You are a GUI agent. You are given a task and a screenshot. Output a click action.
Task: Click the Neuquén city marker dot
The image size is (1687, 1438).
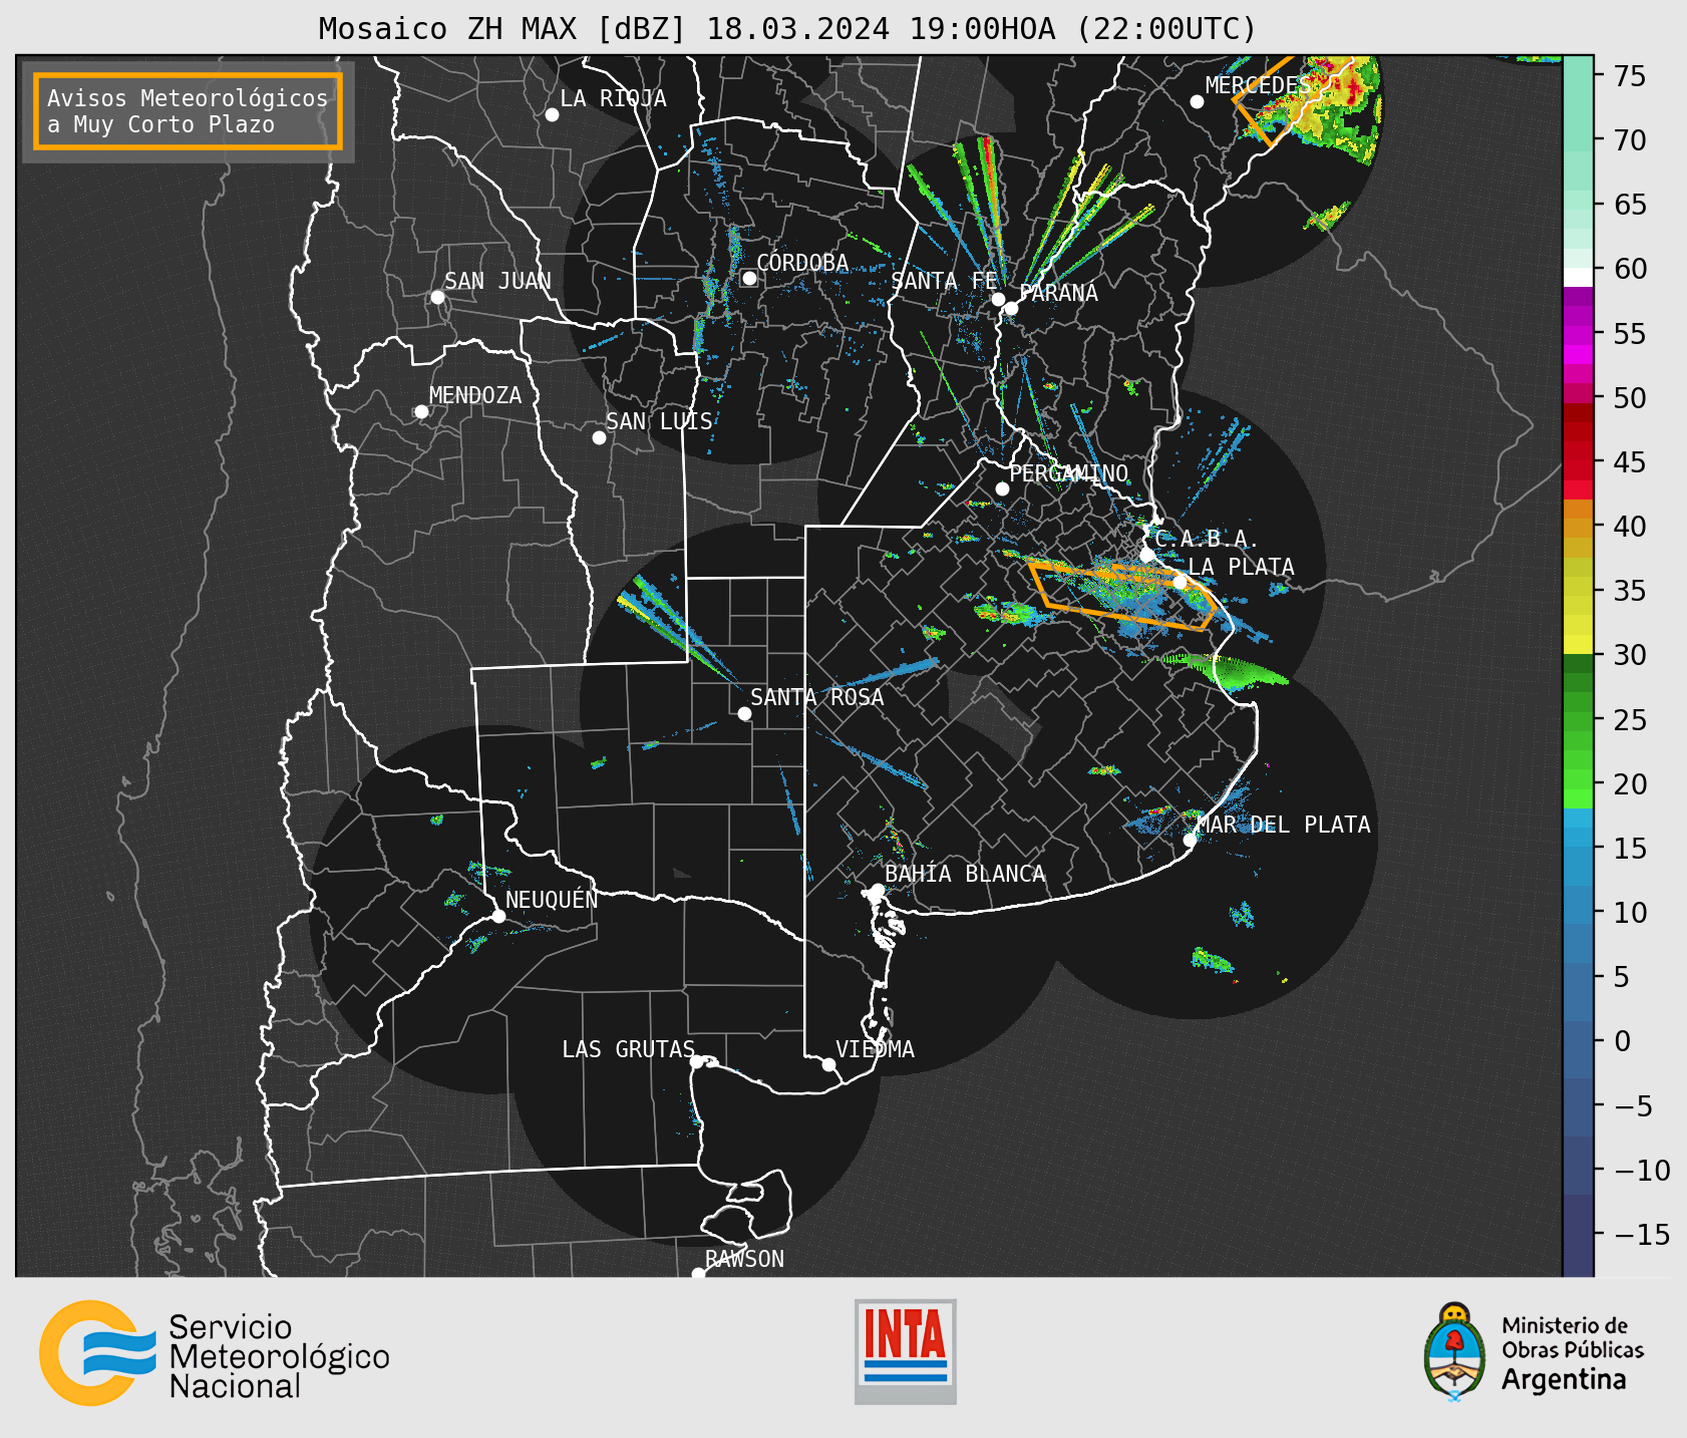pyautogui.click(x=498, y=916)
